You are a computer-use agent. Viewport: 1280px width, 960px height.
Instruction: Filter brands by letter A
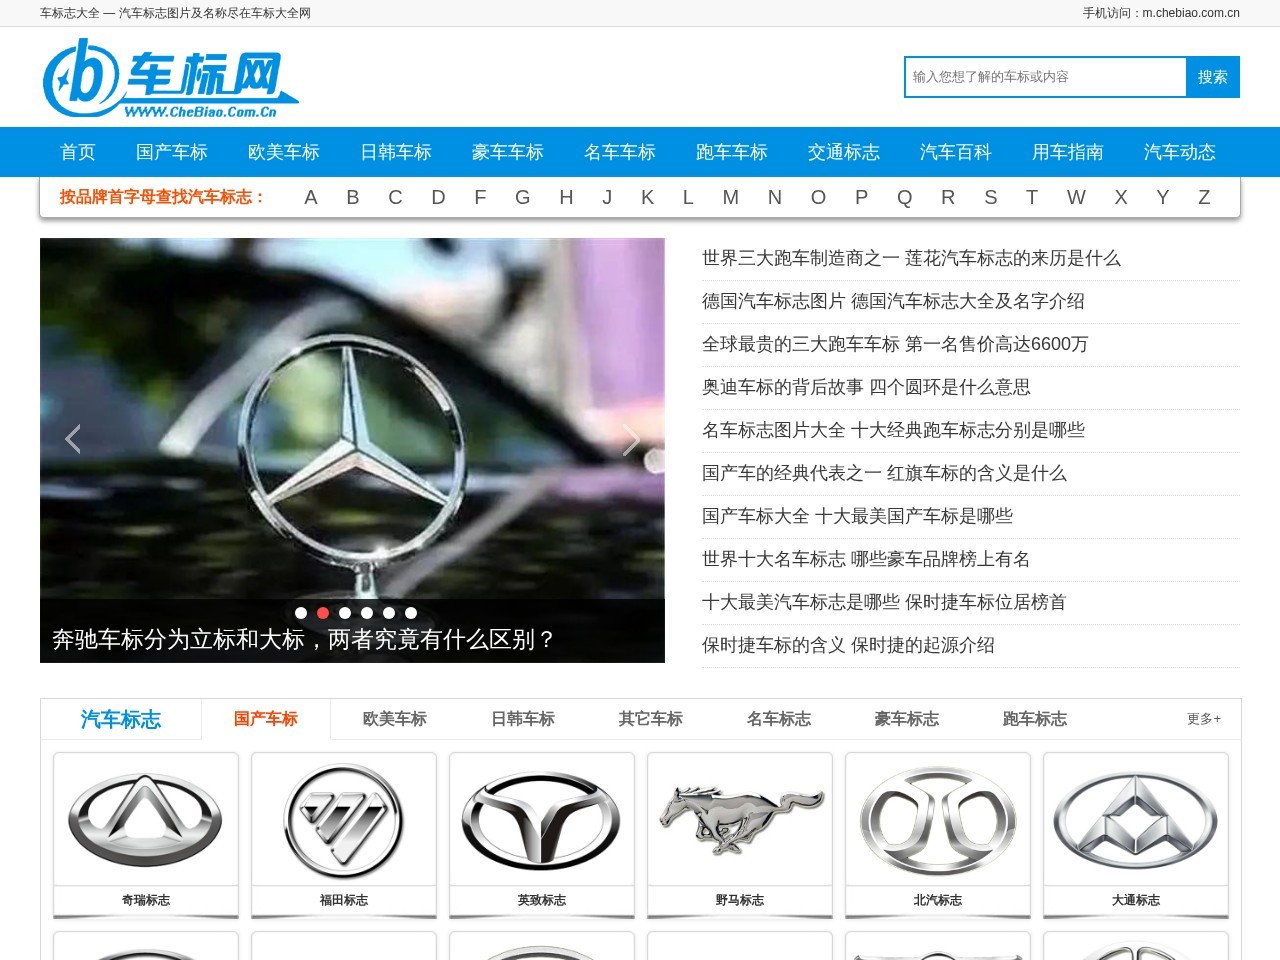tap(311, 197)
